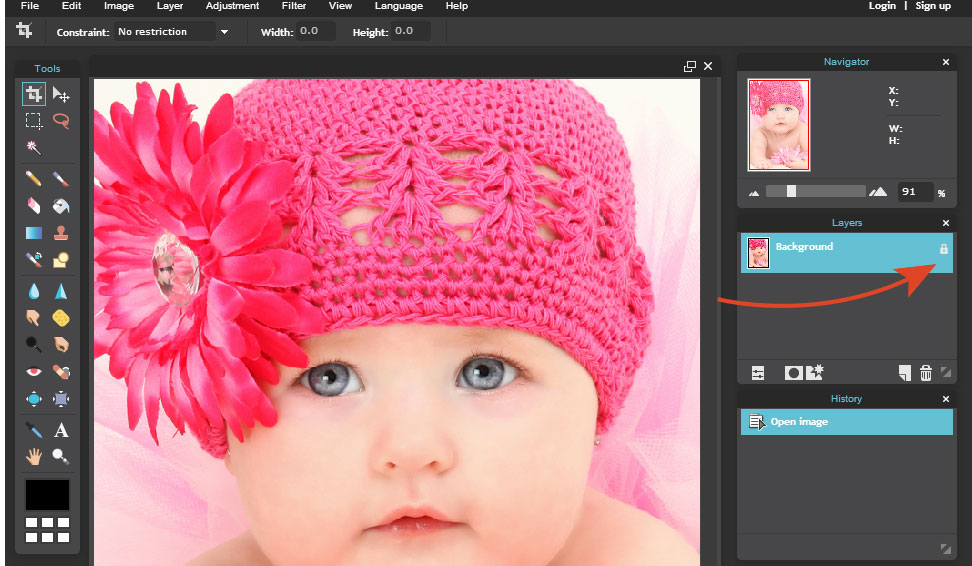The width and height of the screenshot is (972, 566).
Task: Select the Paint bucket tool
Action: coord(61,206)
